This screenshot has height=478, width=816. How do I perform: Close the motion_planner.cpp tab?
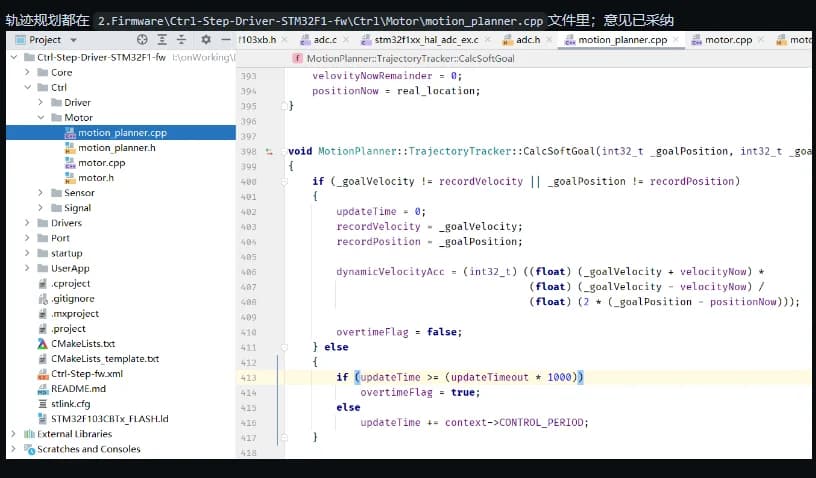point(675,40)
